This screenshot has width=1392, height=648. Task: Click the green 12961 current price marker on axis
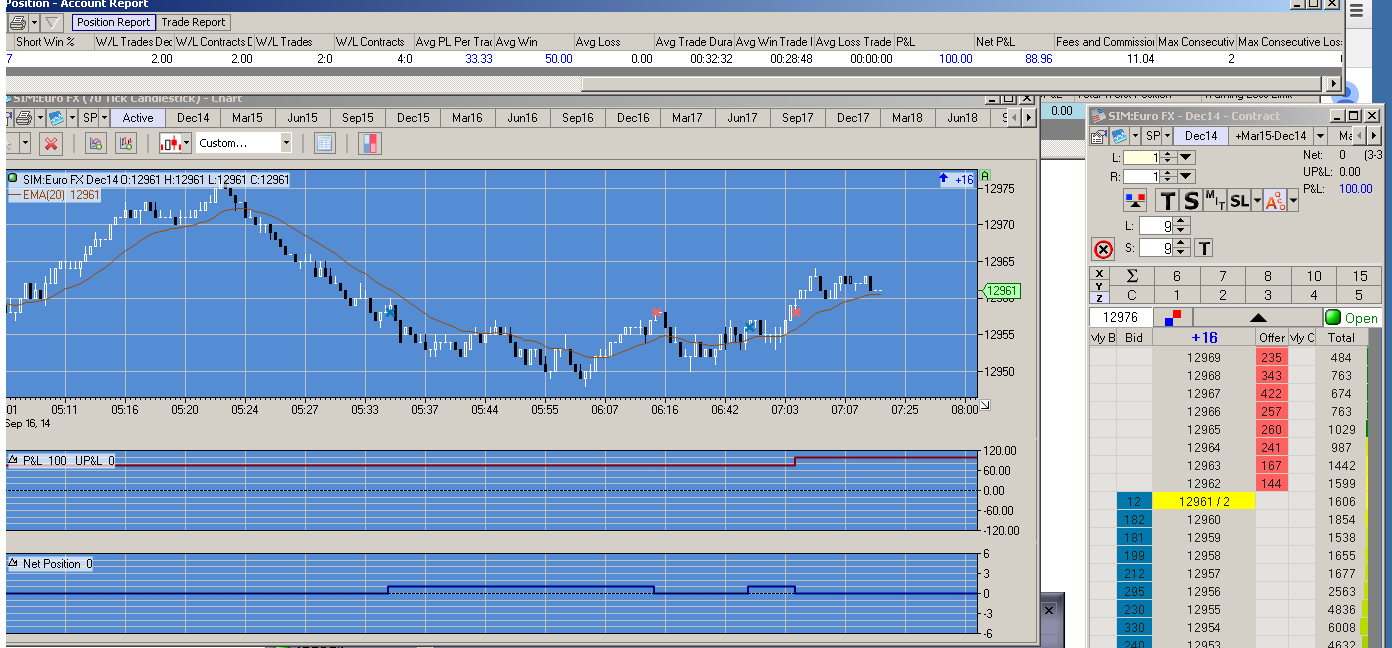(x=1001, y=292)
